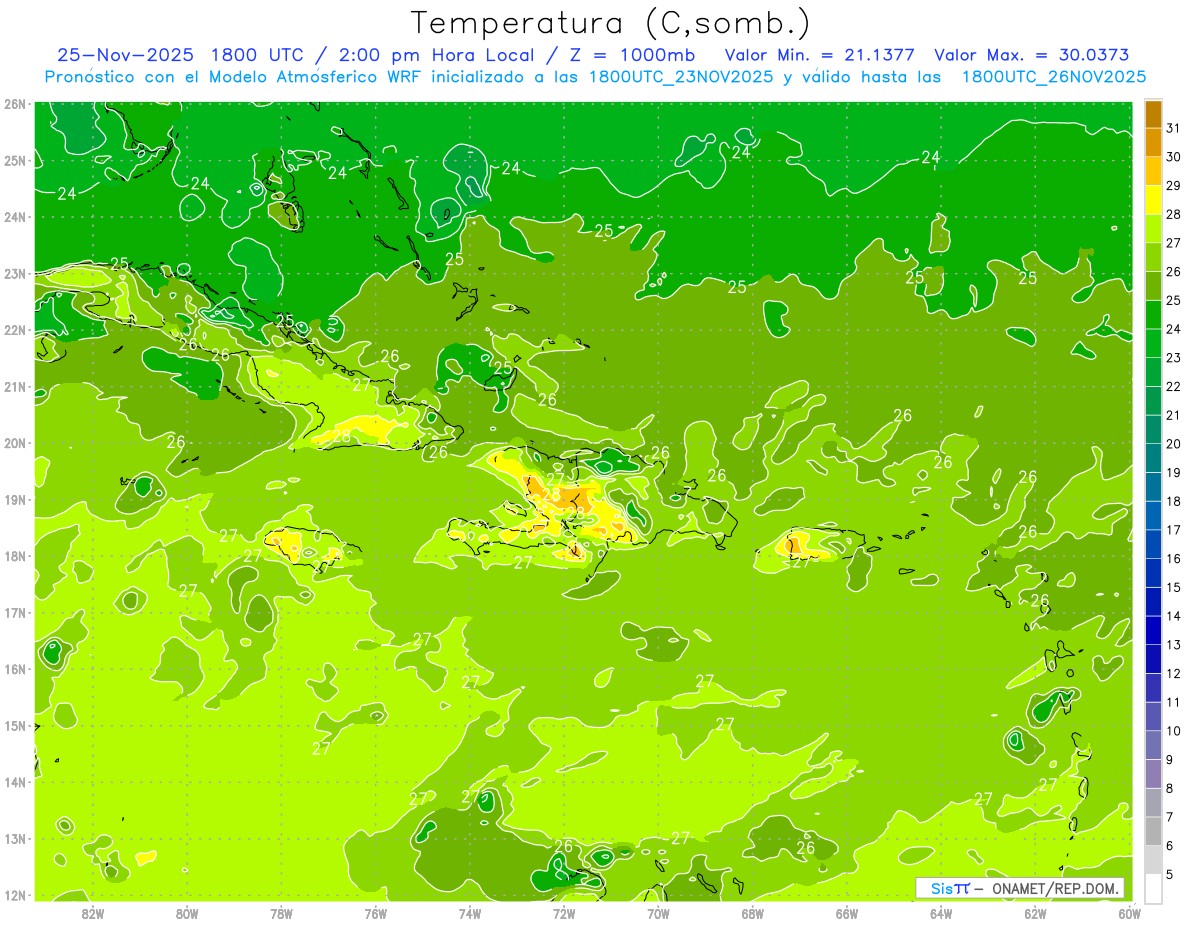The height and width of the screenshot is (927, 1200).
Task: Click the initialization time '1800UTC_23NOV2025'
Action: (x=683, y=77)
